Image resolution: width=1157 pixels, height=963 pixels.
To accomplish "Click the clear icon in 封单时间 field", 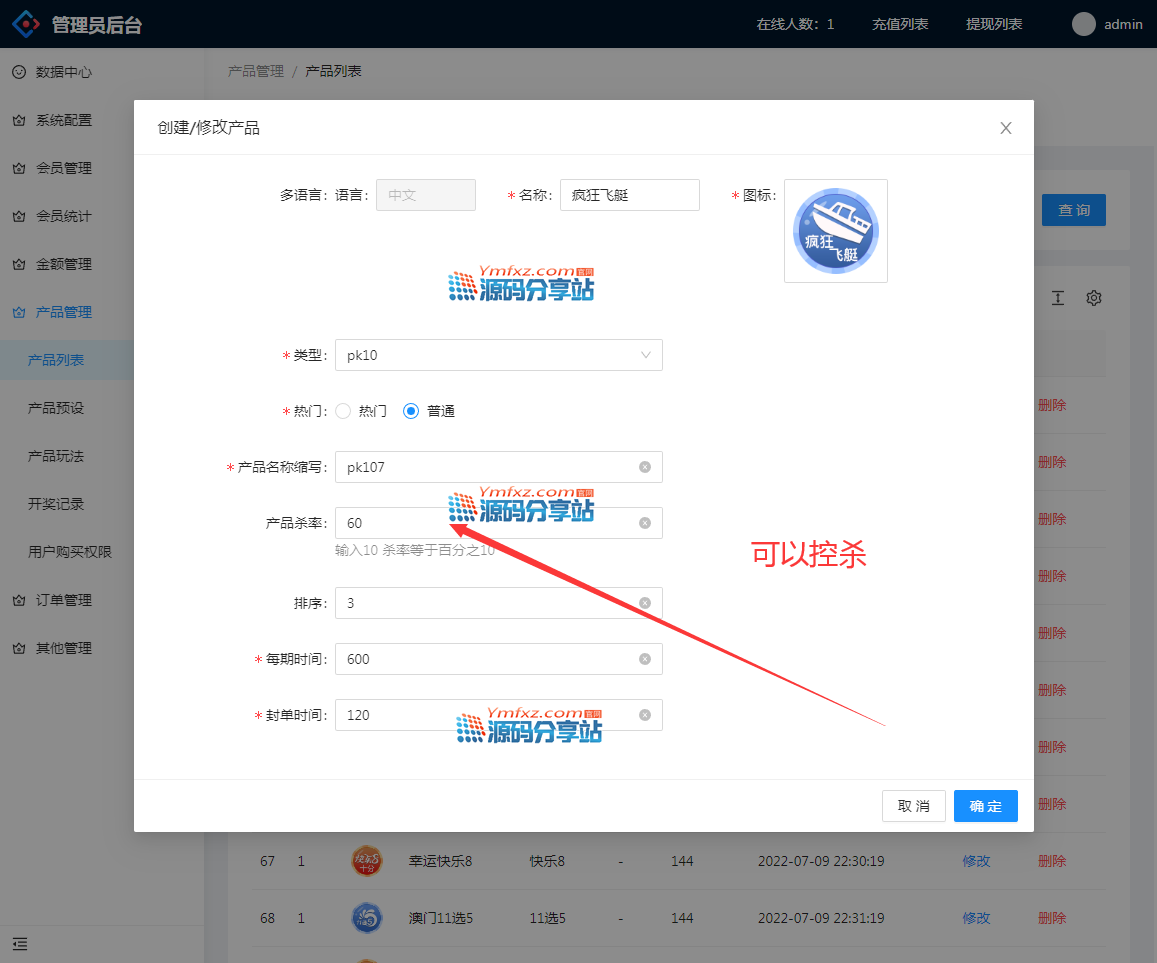I will [x=645, y=715].
